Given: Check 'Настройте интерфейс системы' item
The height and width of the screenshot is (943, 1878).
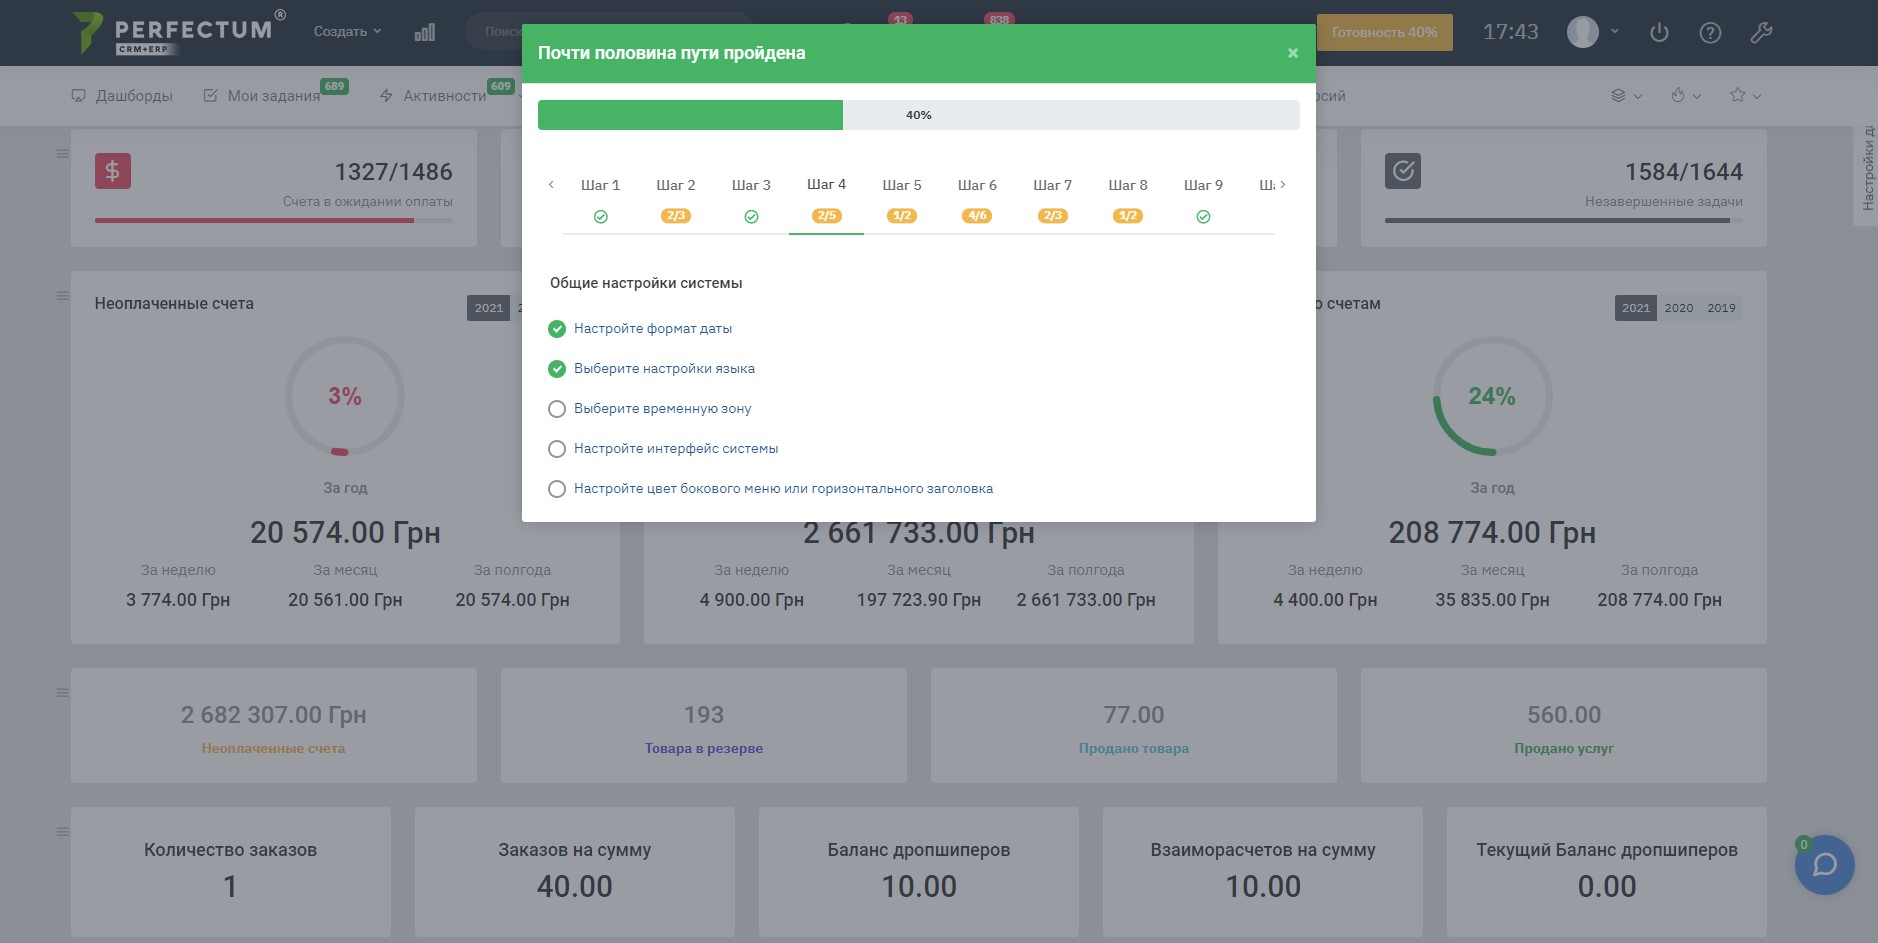Looking at the screenshot, I should [557, 449].
